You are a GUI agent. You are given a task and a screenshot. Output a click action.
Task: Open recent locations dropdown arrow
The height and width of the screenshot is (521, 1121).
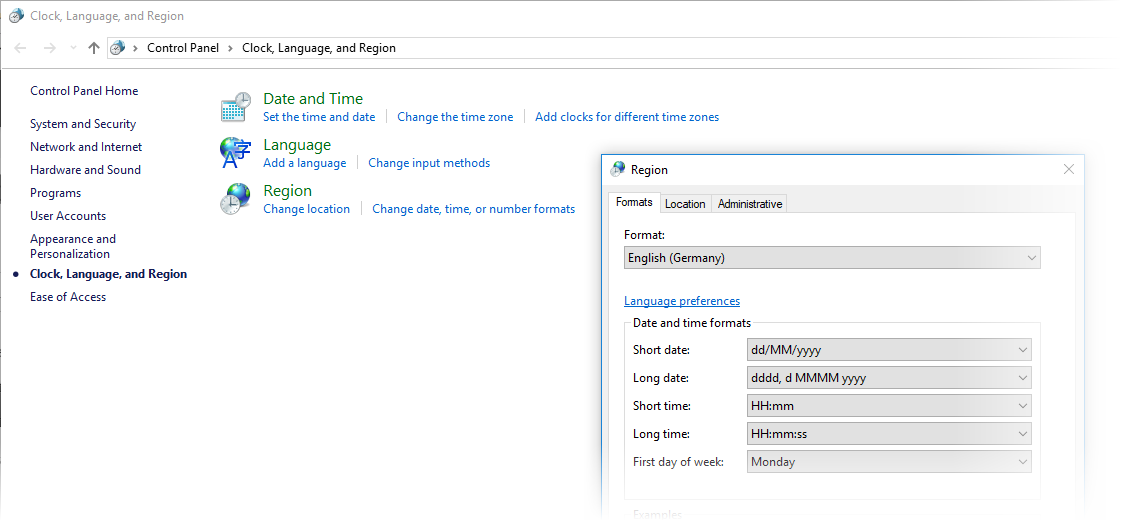click(x=73, y=48)
